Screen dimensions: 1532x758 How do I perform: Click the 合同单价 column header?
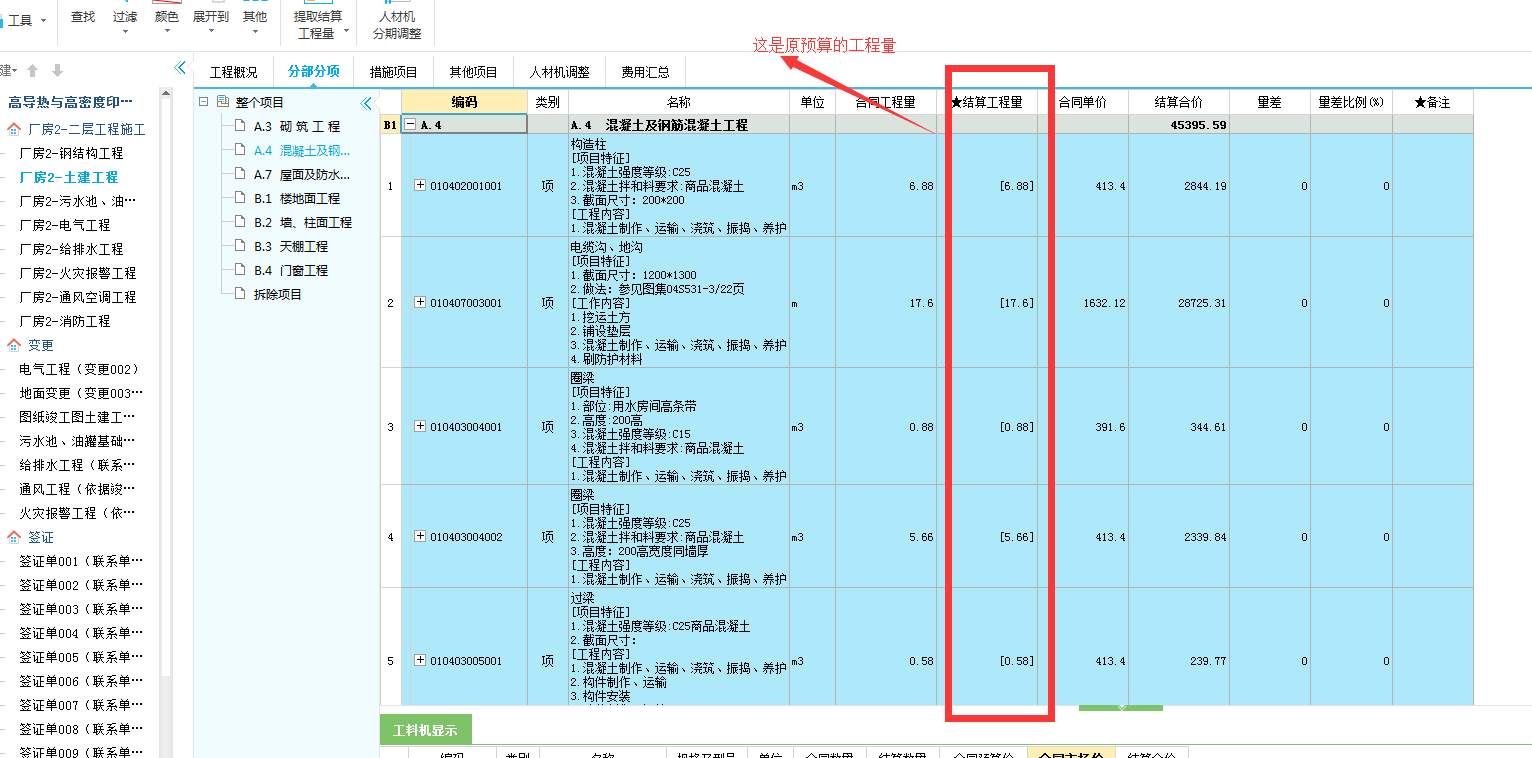point(1082,102)
